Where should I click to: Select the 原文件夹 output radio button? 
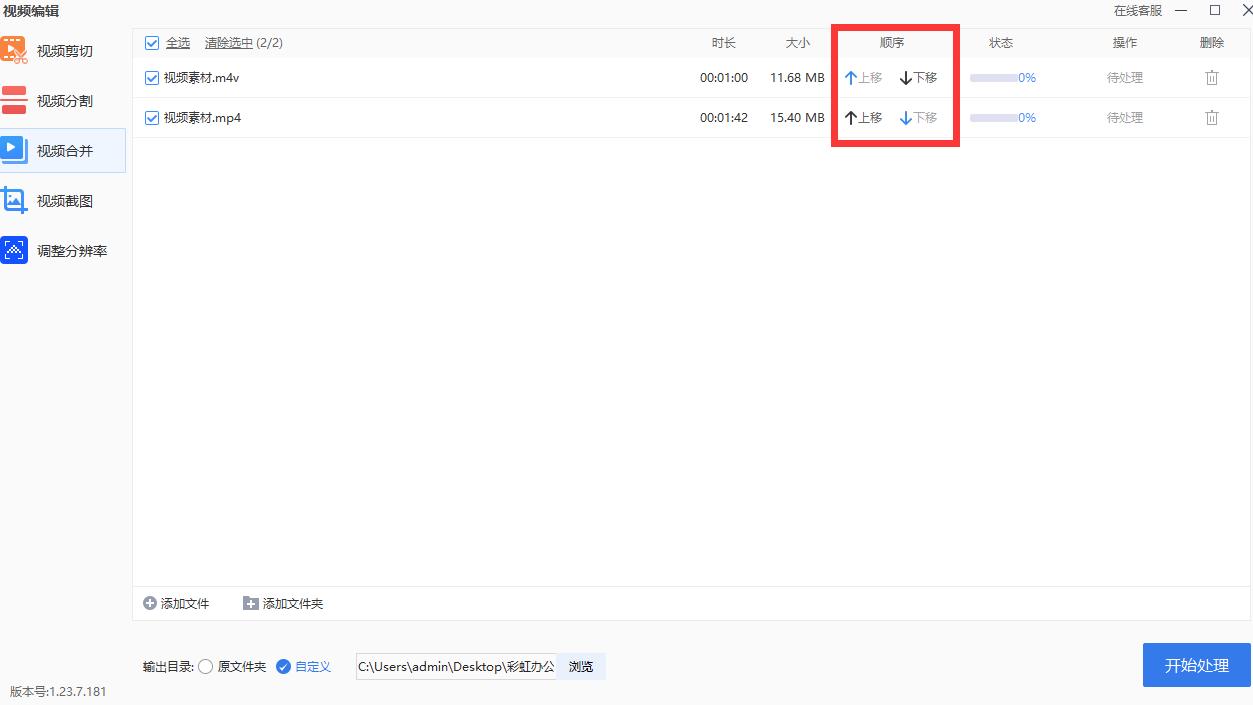(x=206, y=666)
